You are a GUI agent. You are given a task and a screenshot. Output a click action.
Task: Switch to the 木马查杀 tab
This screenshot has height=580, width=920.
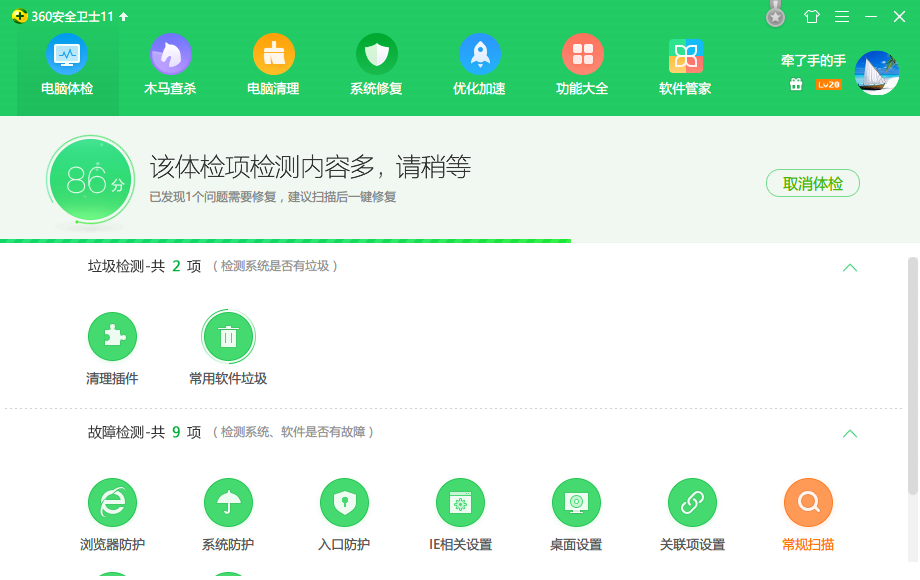(170, 66)
